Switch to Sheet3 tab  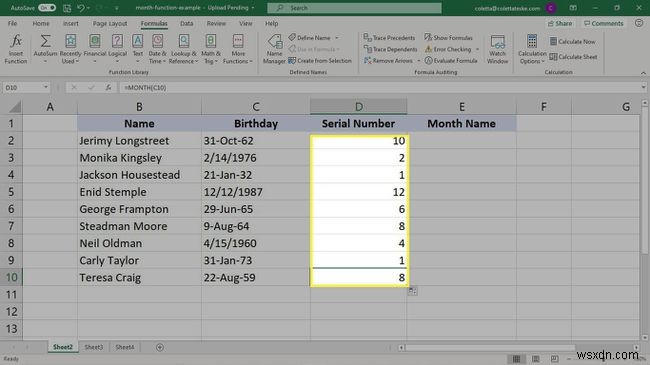coord(94,347)
